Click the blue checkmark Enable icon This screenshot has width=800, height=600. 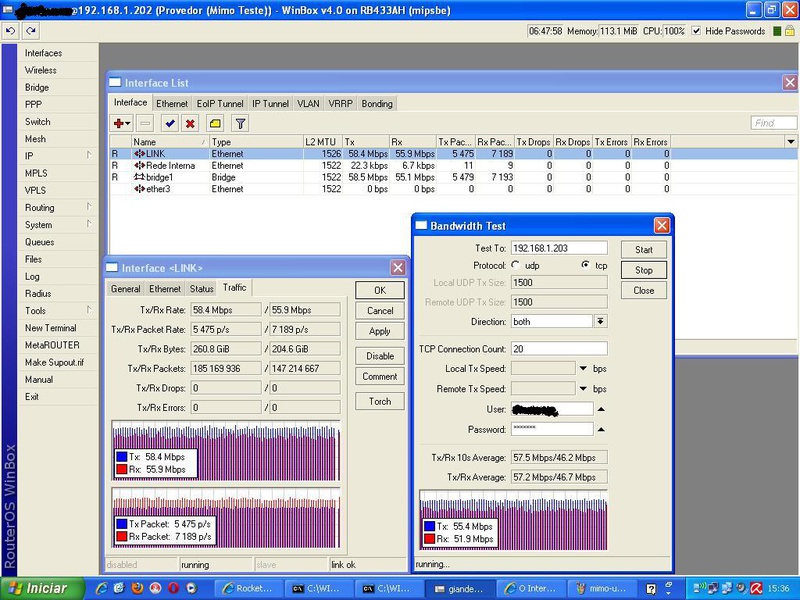pyautogui.click(x=169, y=123)
